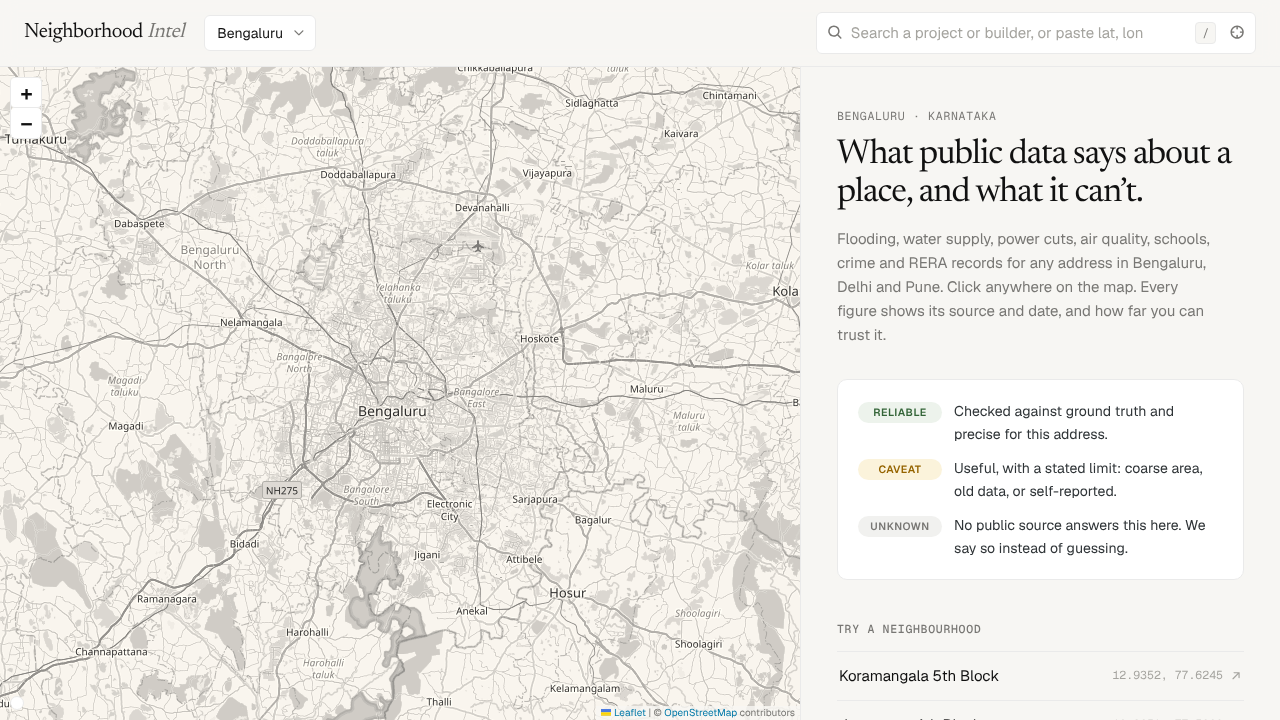Click the search magnifier icon

point(835,33)
